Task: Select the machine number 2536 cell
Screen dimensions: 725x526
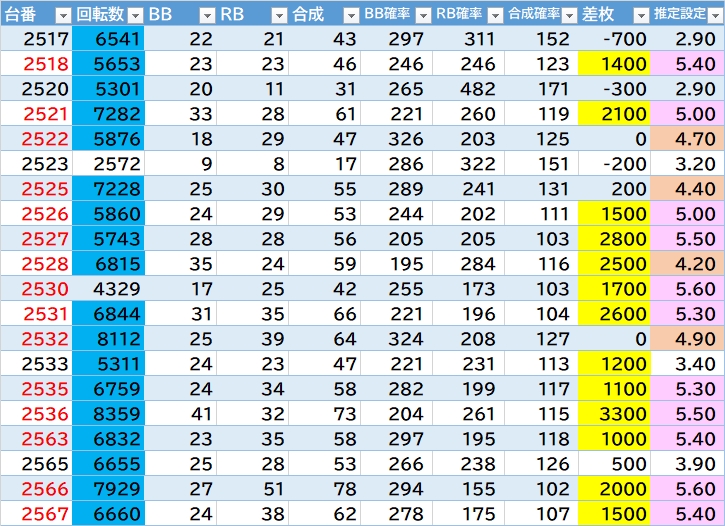Action: [x=37, y=414]
